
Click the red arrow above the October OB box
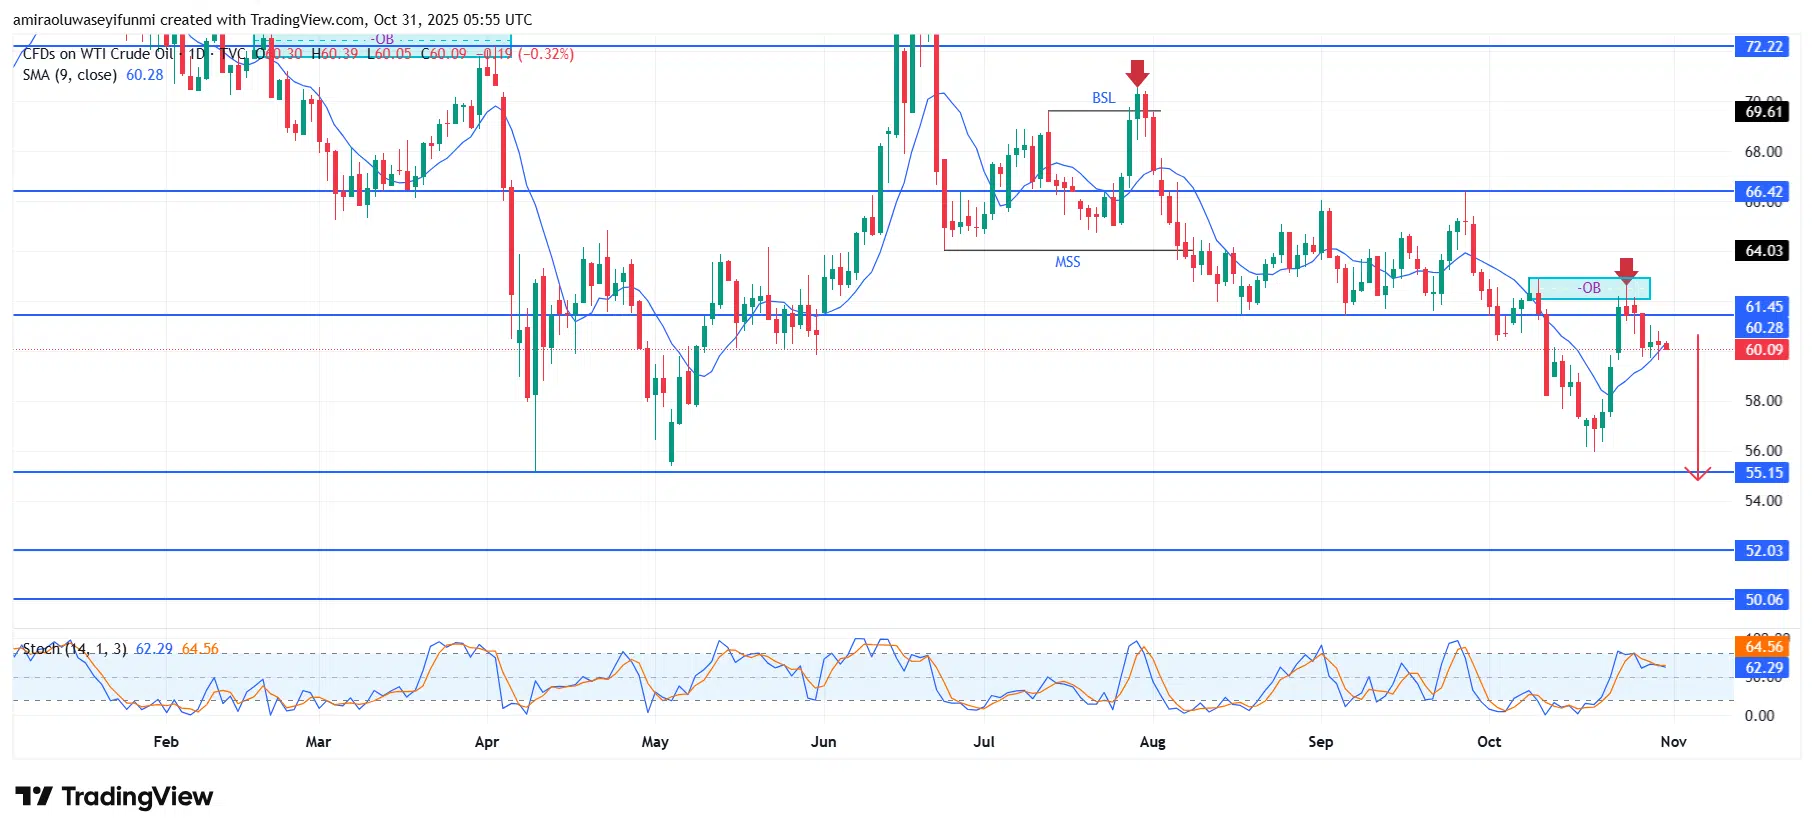point(1626,269)
